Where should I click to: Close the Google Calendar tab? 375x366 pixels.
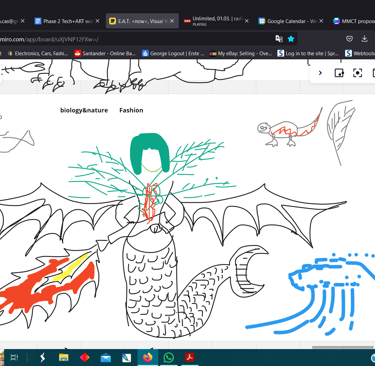tap(321, 21)
